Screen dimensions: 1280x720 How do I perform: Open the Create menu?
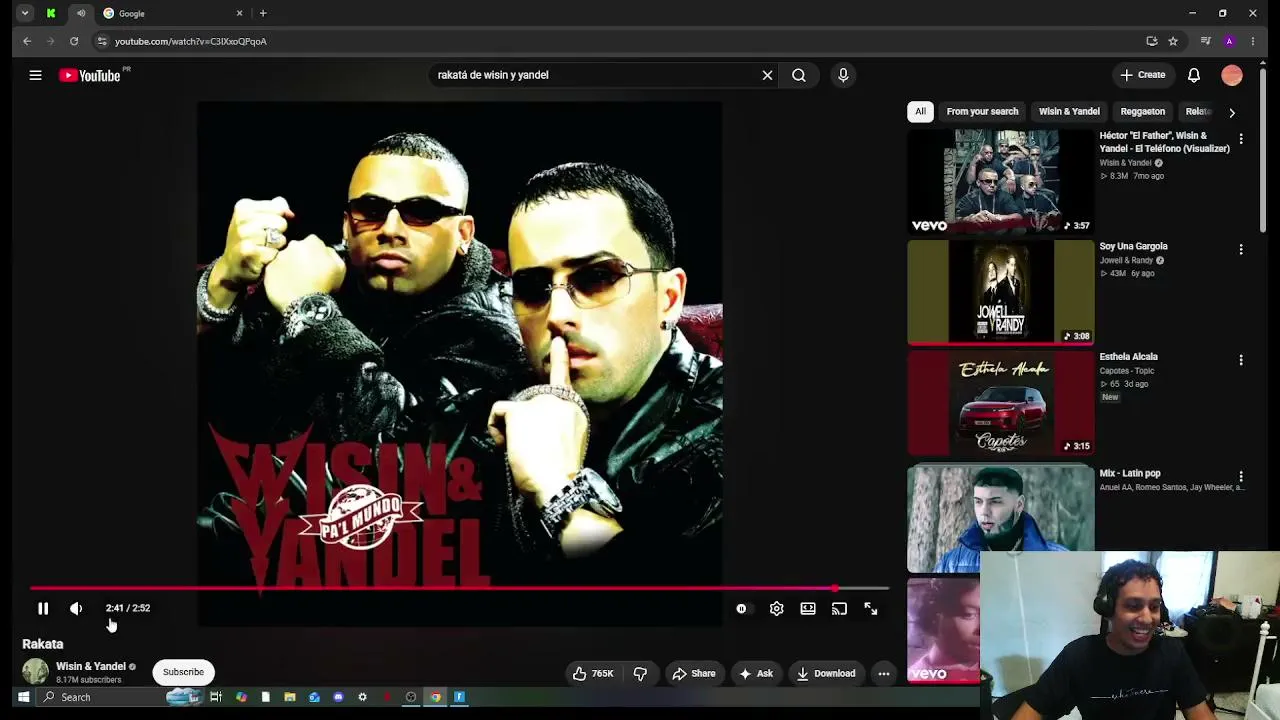point(1143,75)
